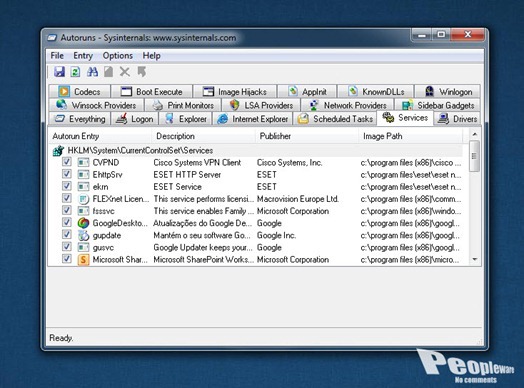Click the Delete X toolbar icon
Image resolution: width=524 pixels, height=388 pixels.
125,72
